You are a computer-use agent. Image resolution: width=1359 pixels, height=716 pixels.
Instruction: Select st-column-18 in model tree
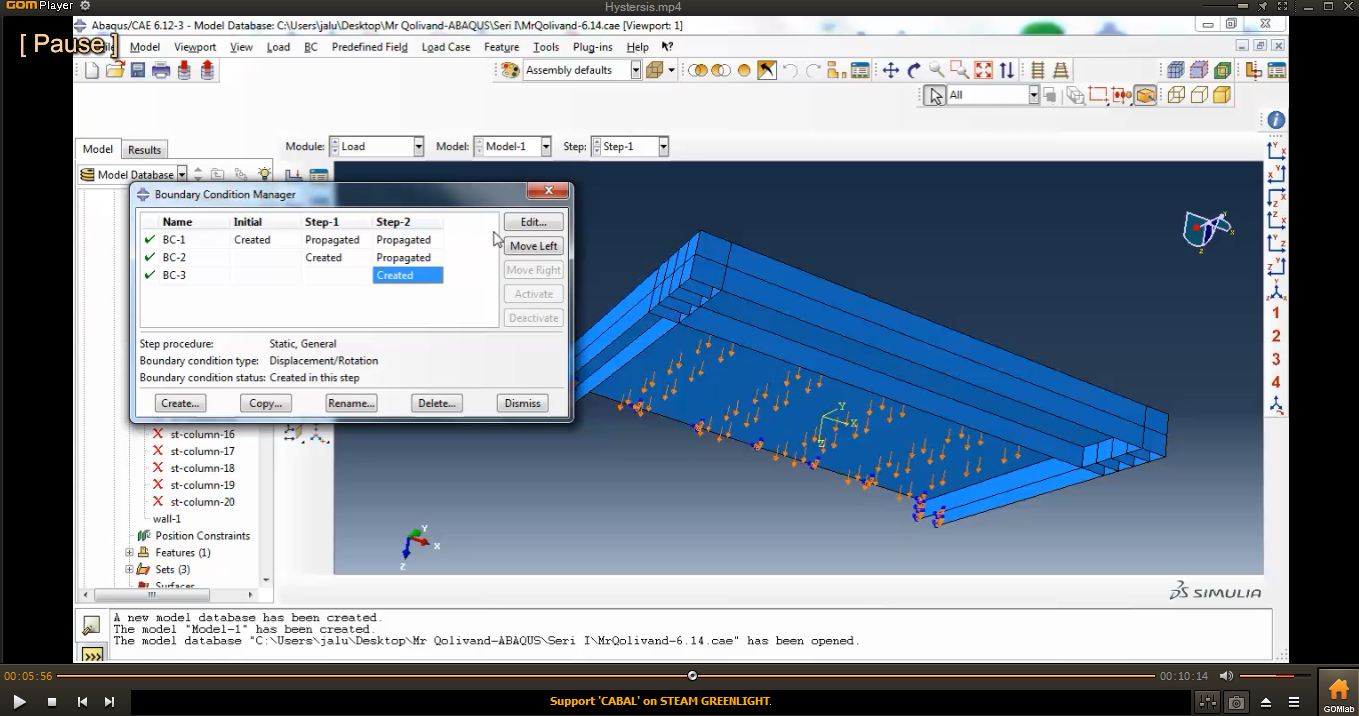click(202, 468)
